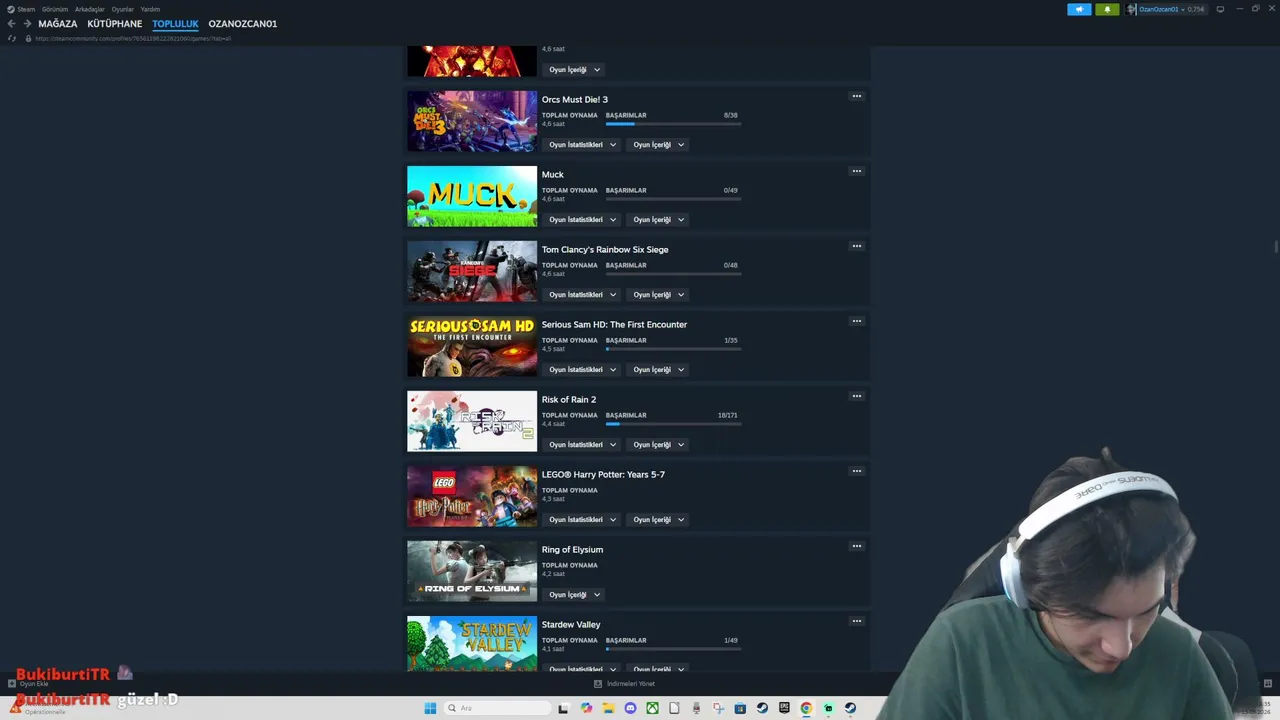Click the OzanOzcan01 avatar picture
This screenshot has width=1280, height=720.
[x=1132, y=9]
